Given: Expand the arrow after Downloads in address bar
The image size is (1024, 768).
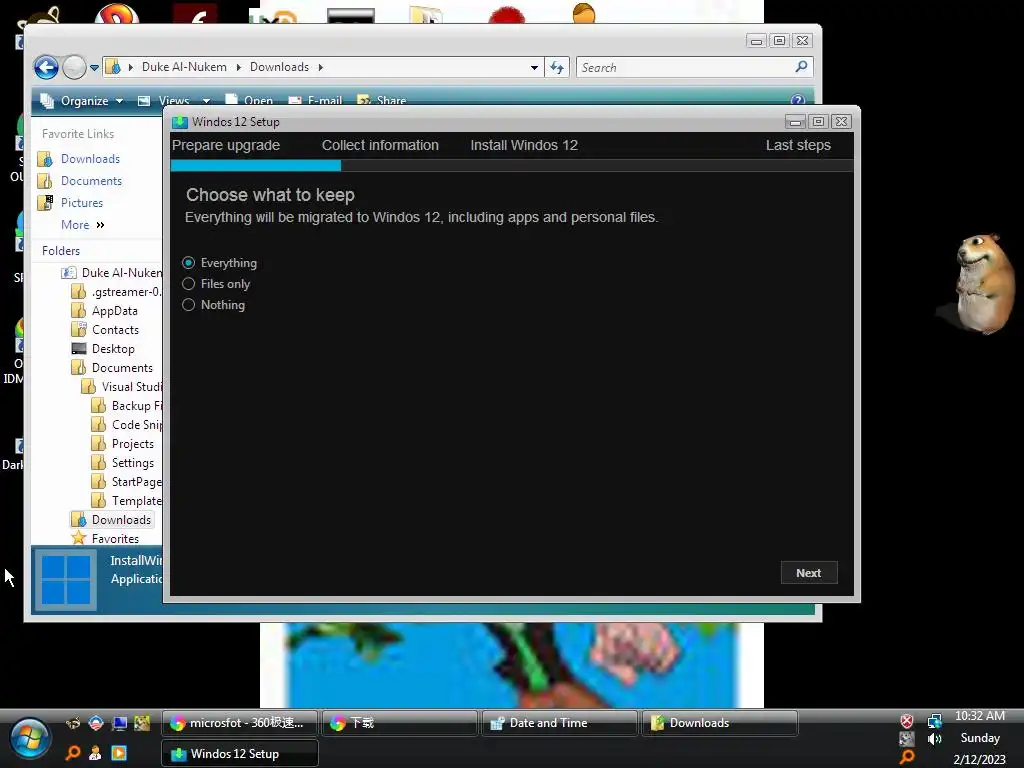Looking at the screenshot, I should 321,67.
